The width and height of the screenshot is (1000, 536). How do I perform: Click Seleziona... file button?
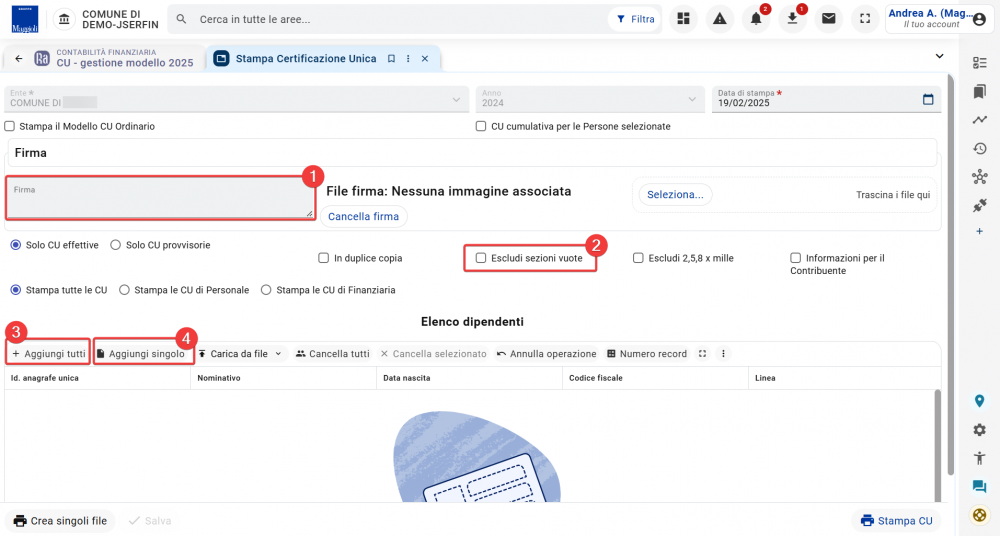click(675, 195)
